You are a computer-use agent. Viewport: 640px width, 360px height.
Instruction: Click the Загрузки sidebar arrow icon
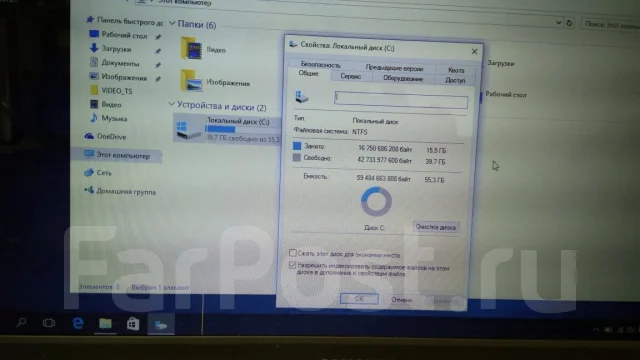[x=94, y=48]
